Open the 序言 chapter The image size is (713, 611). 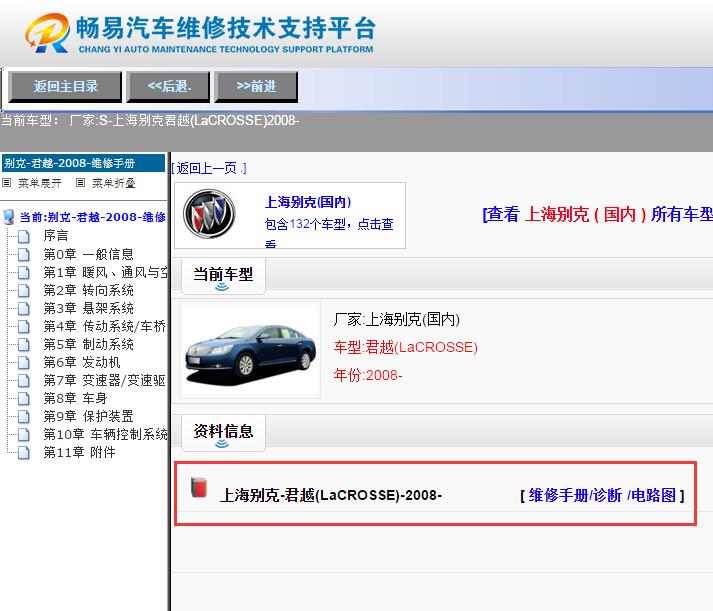[55, 235]
